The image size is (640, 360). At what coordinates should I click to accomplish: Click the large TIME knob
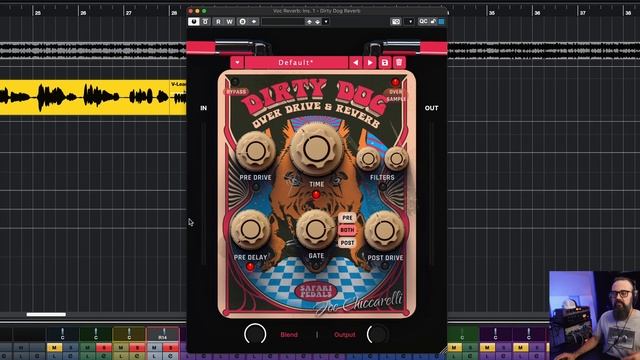316,149
